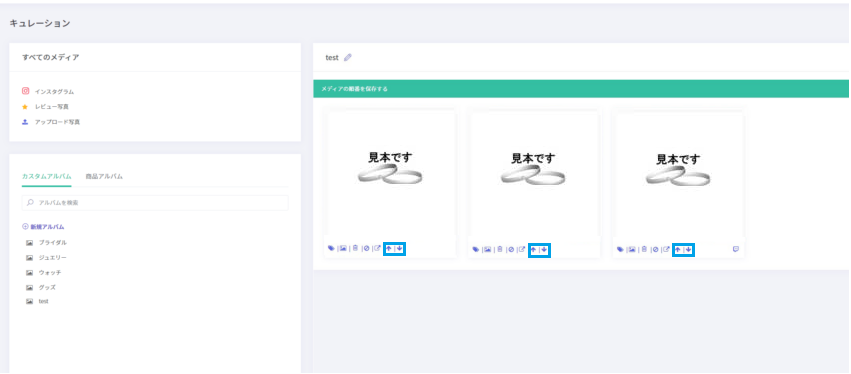
Task: Click the image icon on second media card
Action: click(x=487, y=250)
